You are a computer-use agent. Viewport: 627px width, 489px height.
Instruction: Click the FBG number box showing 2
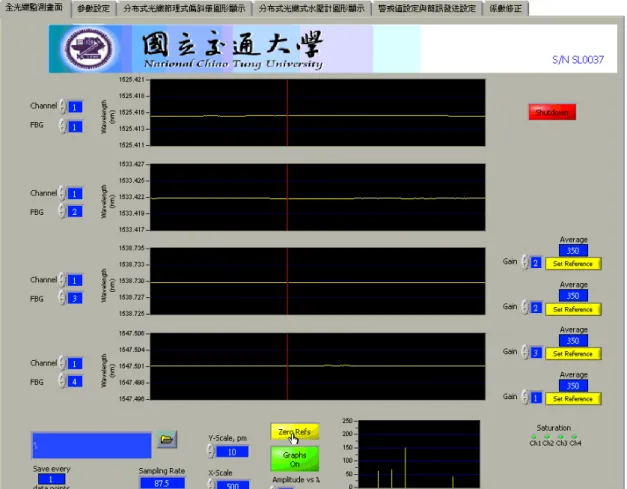(75, 212)
